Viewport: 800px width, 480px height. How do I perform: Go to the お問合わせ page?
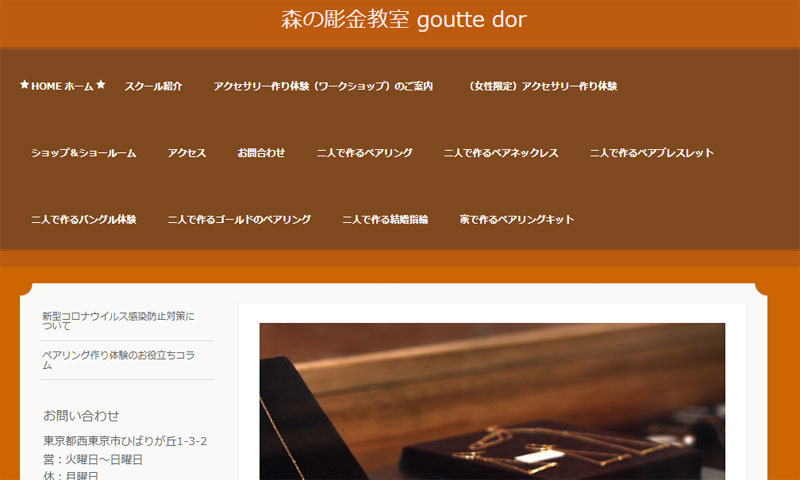[261, 153]
